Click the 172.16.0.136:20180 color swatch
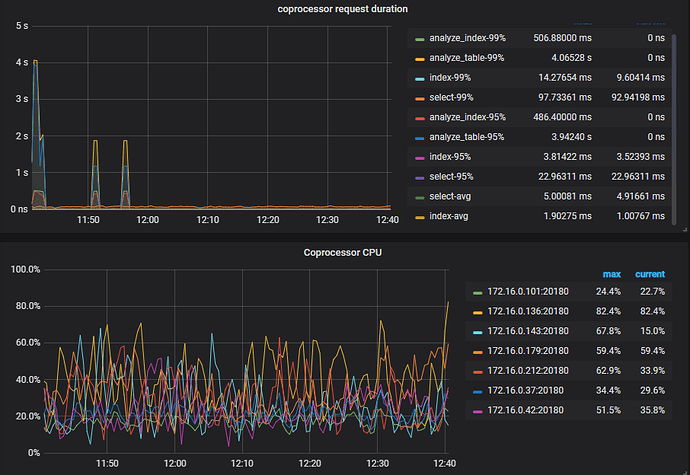This screenshot has height=475, width=690. coord(477,312)
